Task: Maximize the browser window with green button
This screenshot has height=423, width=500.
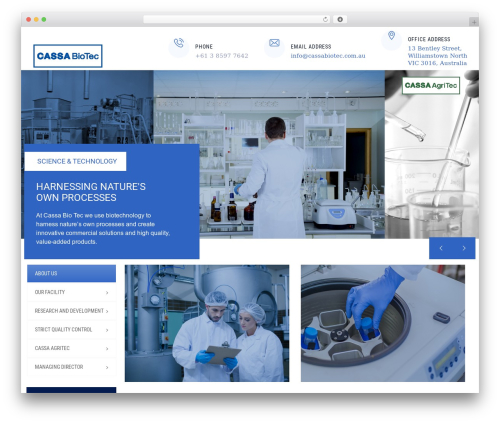Action: tap(44, 20)
